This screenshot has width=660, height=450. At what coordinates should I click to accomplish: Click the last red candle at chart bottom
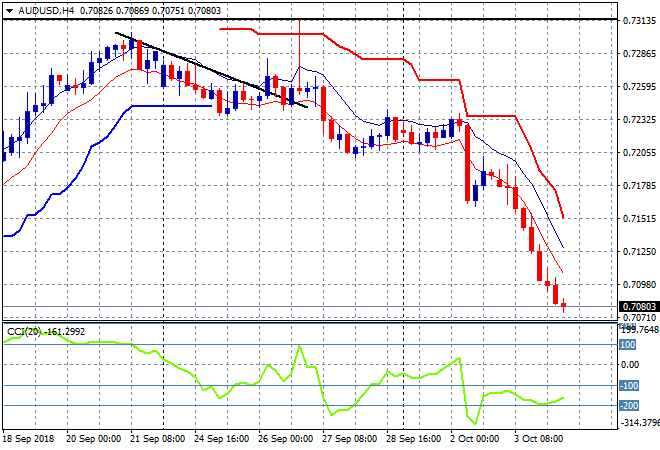point(564,305)
